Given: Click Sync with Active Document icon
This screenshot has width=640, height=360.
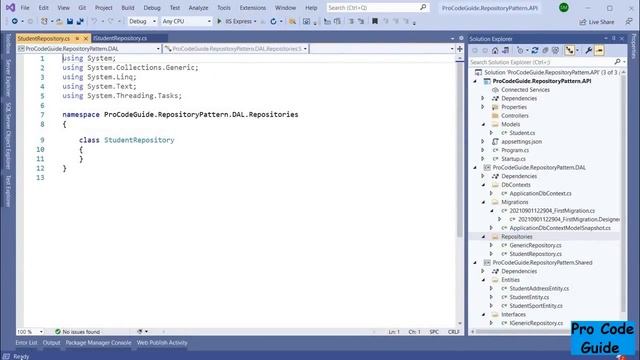Looking at the screenshot, I should [x=535, y=51].
